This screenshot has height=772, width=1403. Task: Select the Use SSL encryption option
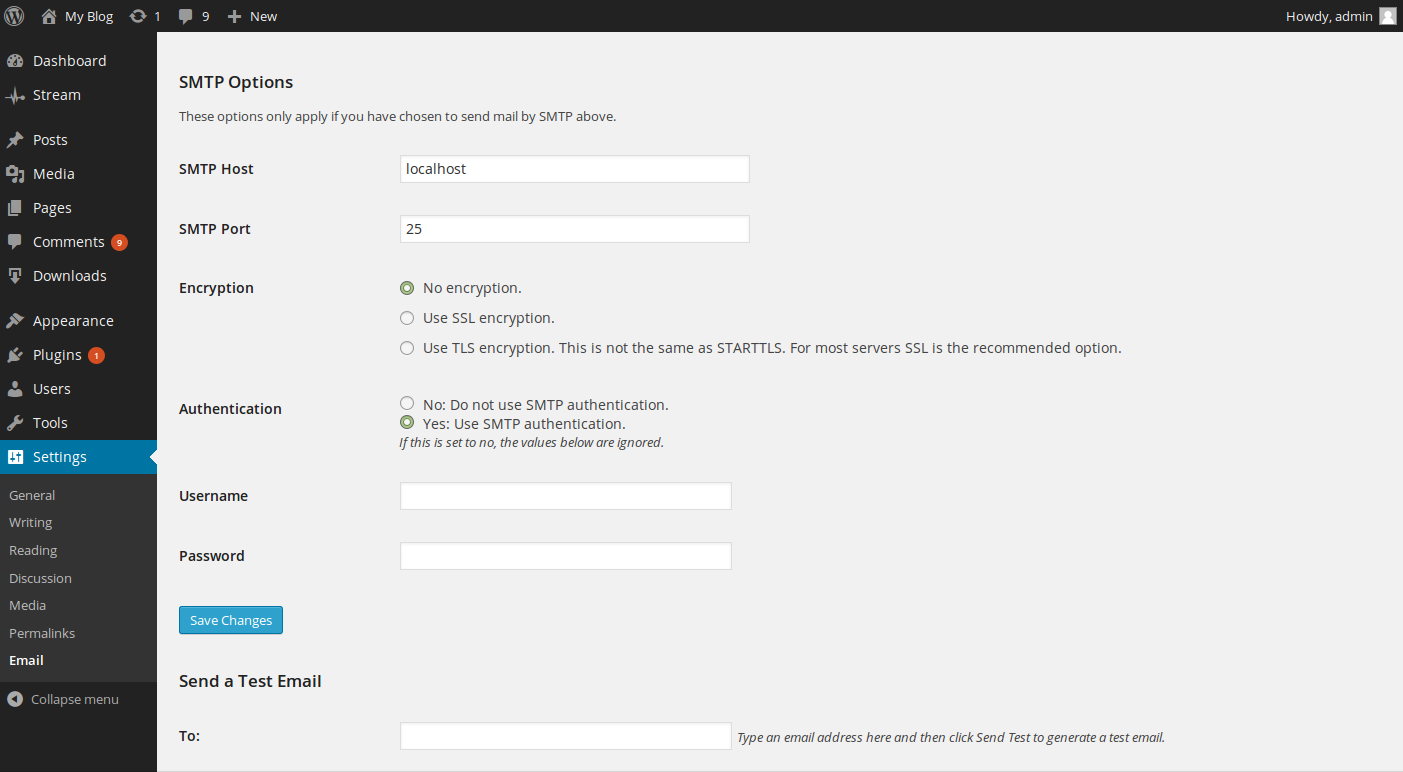tap(407, 318)
